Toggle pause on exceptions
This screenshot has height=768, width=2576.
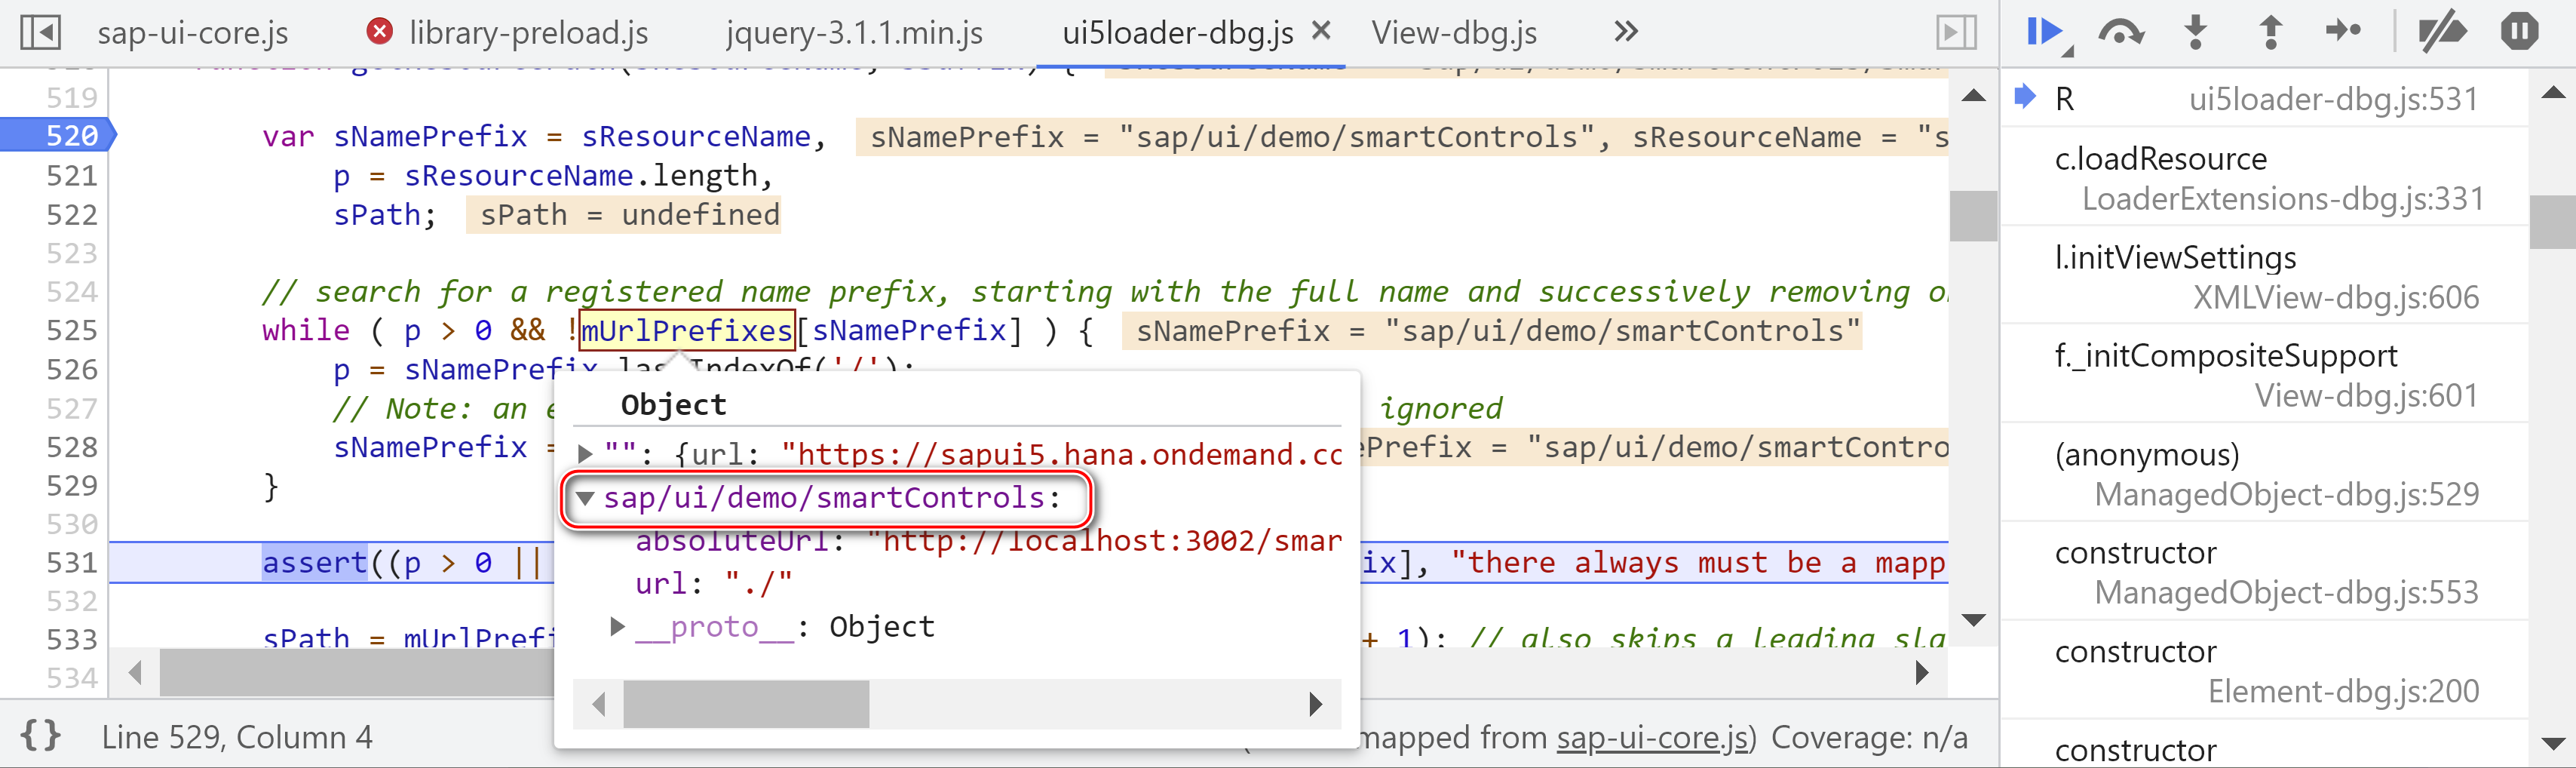click(x=2520, y=32)
